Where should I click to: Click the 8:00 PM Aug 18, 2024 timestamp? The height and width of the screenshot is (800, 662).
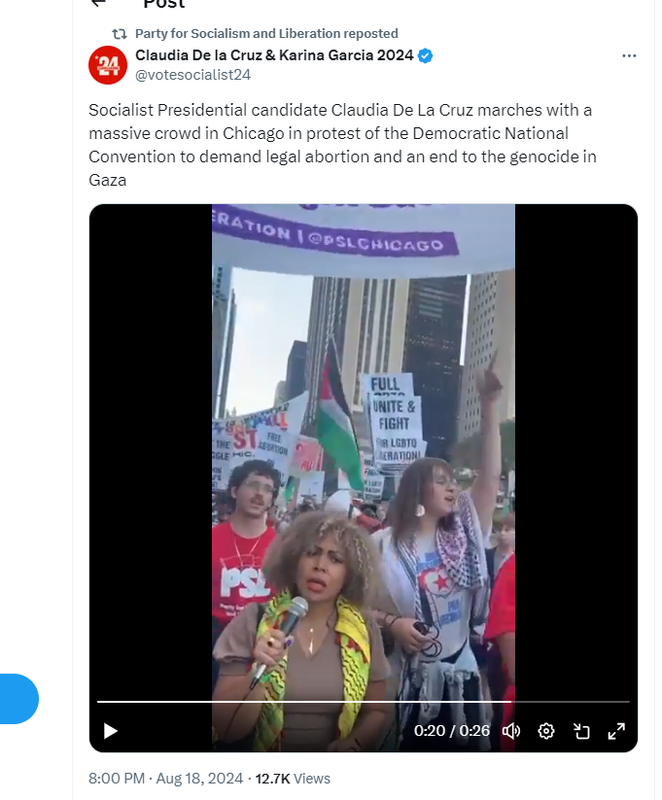coord(166,778)
